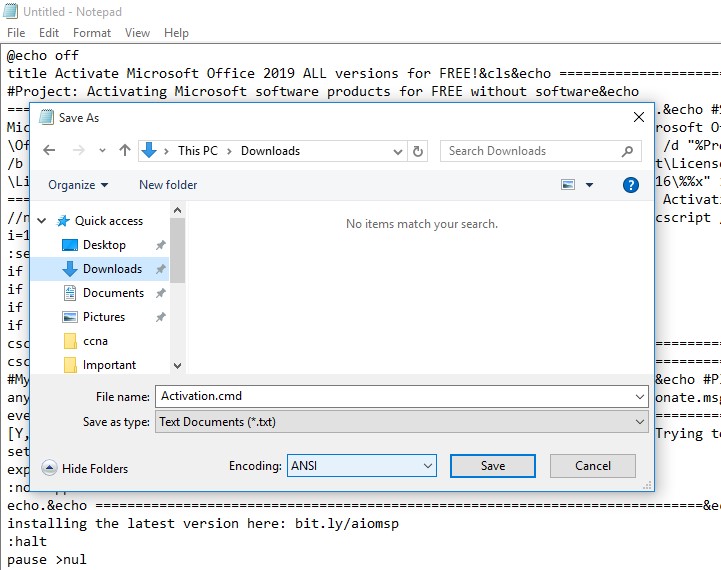Open the Organize menu
721x570 pixels.
point(78,185)
